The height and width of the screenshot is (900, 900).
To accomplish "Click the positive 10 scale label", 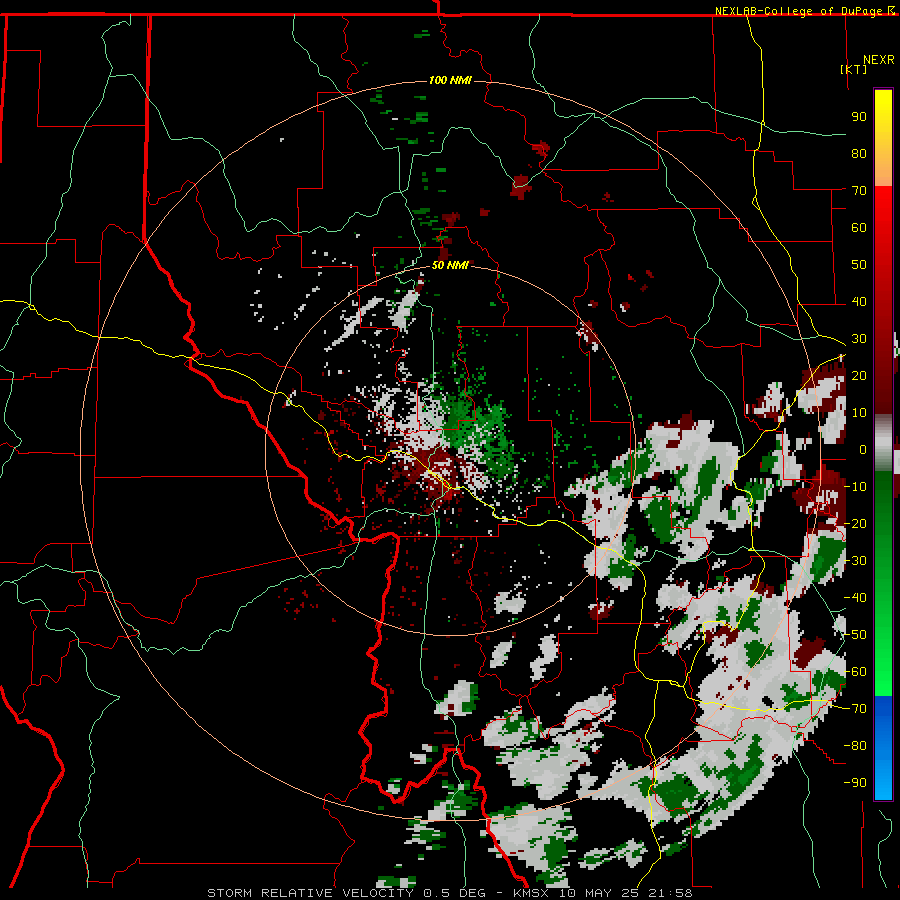I will click(x=859, y=413).
